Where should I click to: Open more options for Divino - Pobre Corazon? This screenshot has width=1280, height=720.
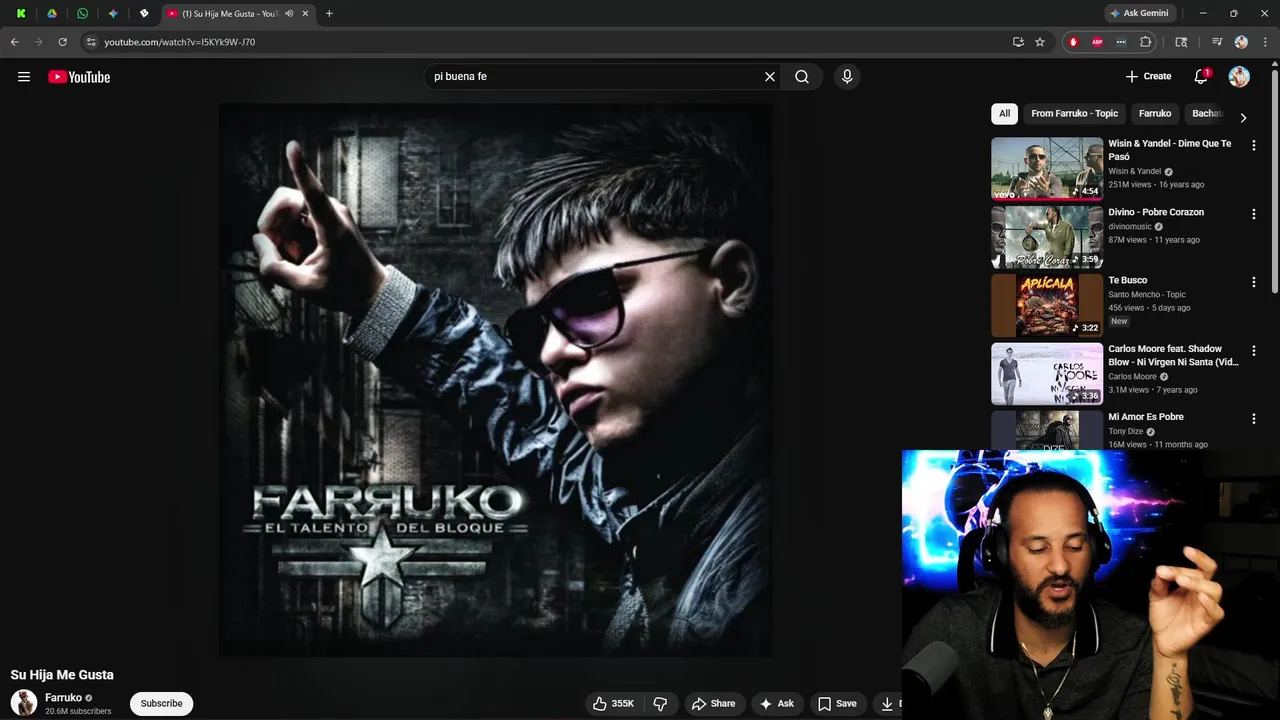(1254, 214)
